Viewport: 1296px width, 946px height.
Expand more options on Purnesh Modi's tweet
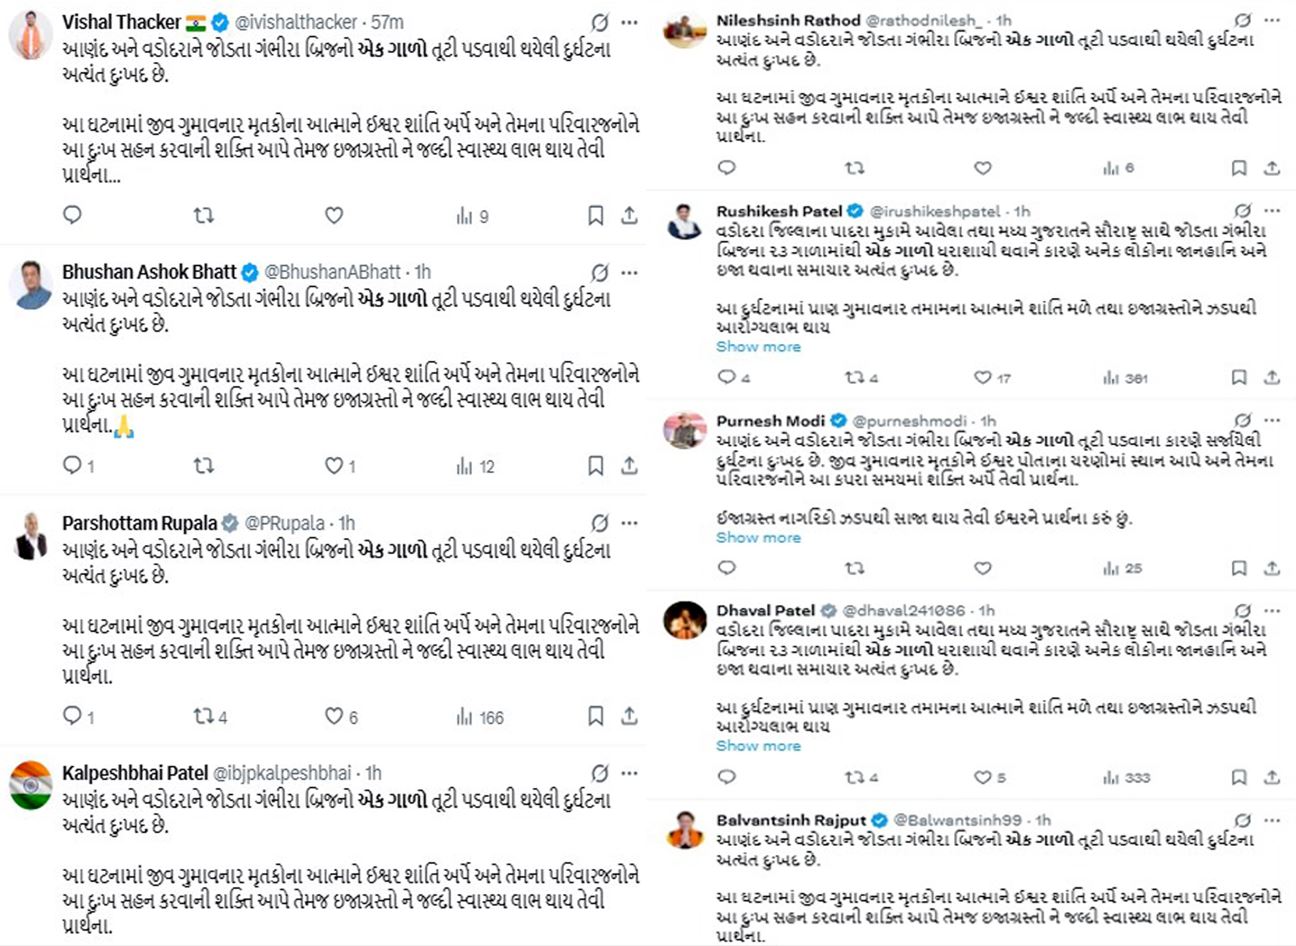pos(1272,421)
